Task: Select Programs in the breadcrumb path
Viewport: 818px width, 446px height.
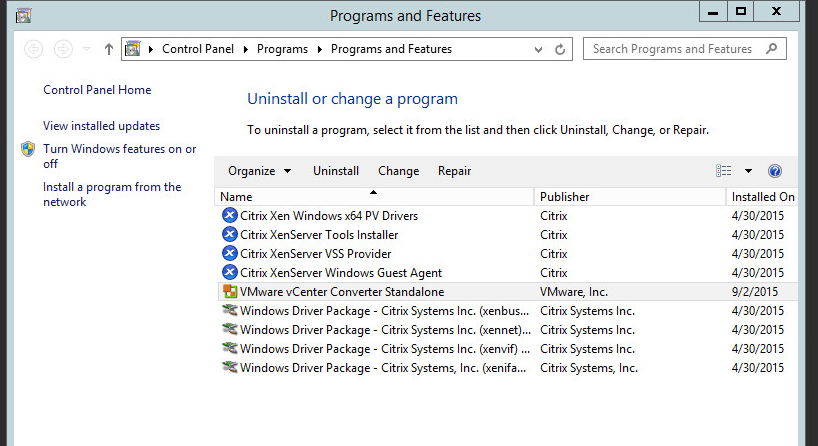Action: [x=282, y=49]
